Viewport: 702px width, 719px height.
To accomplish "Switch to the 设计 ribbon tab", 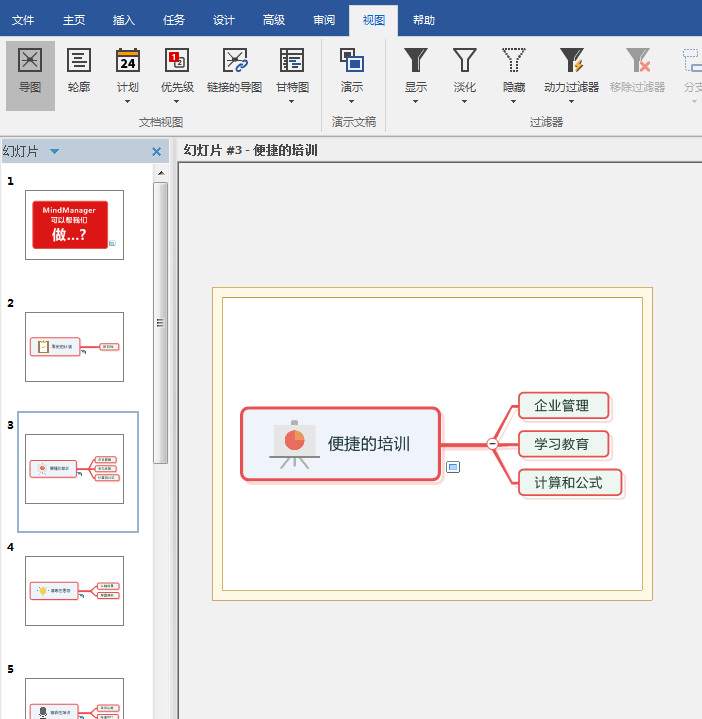I will coord(224,19).
